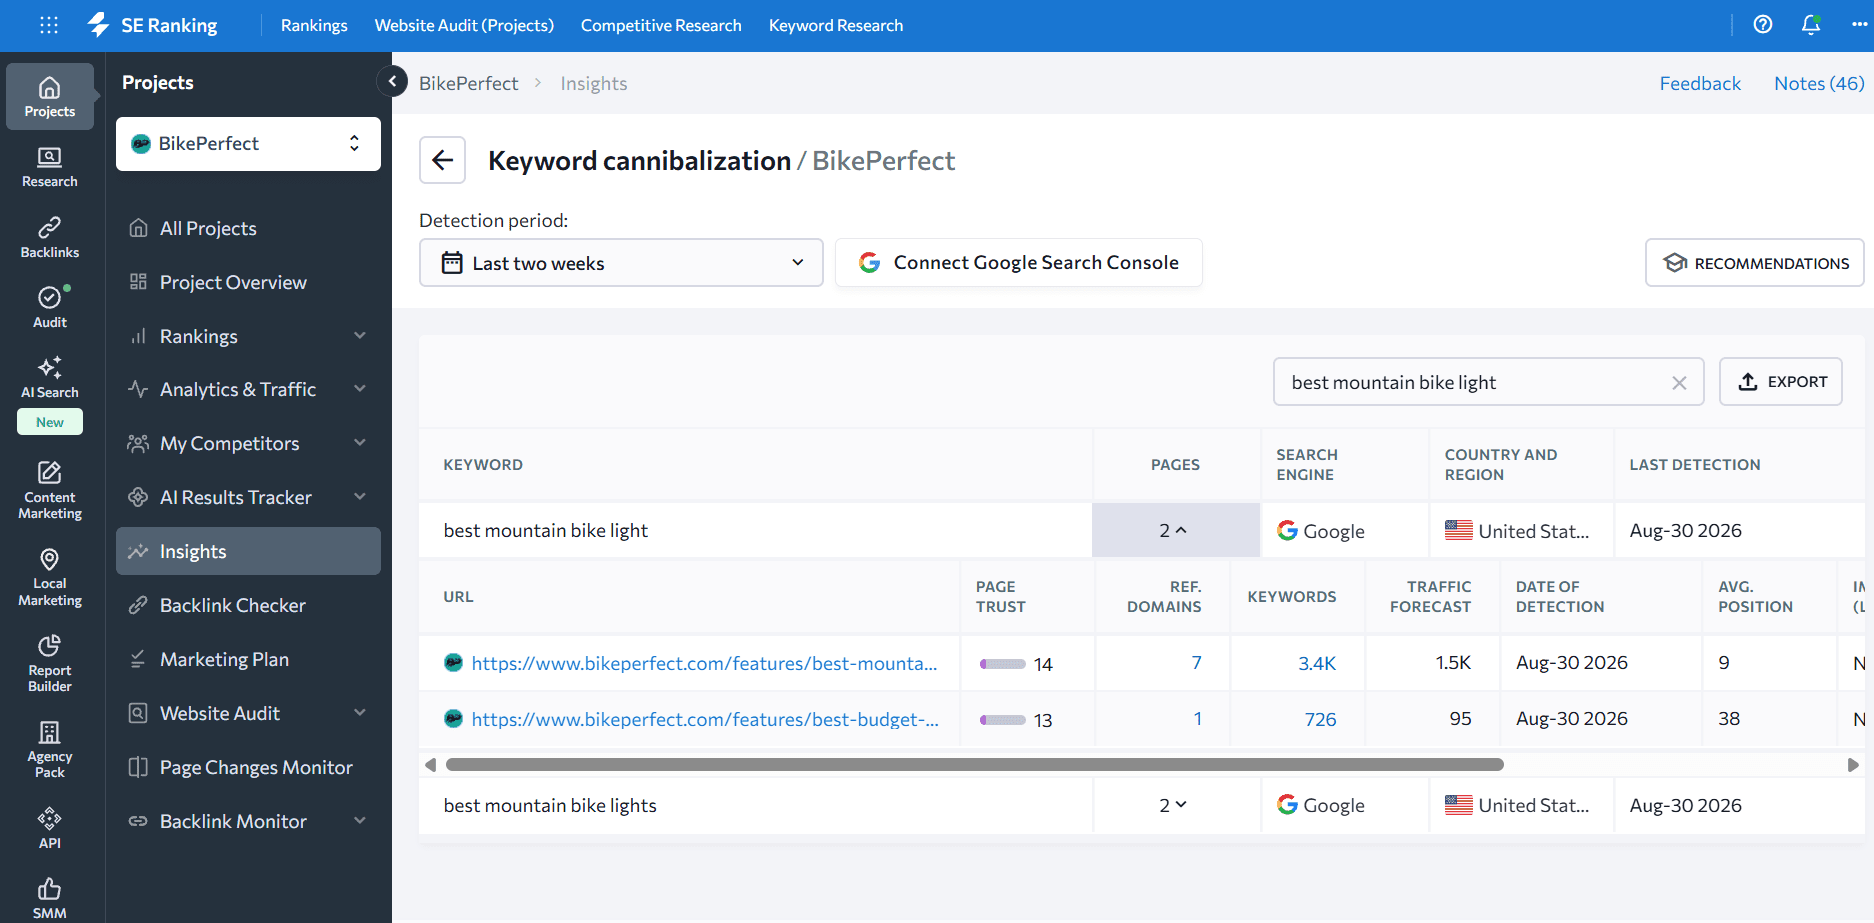The width and height of the screenshot is (1874, 923).
Task: Open Notes (46) link
Action: point(1819,83)
